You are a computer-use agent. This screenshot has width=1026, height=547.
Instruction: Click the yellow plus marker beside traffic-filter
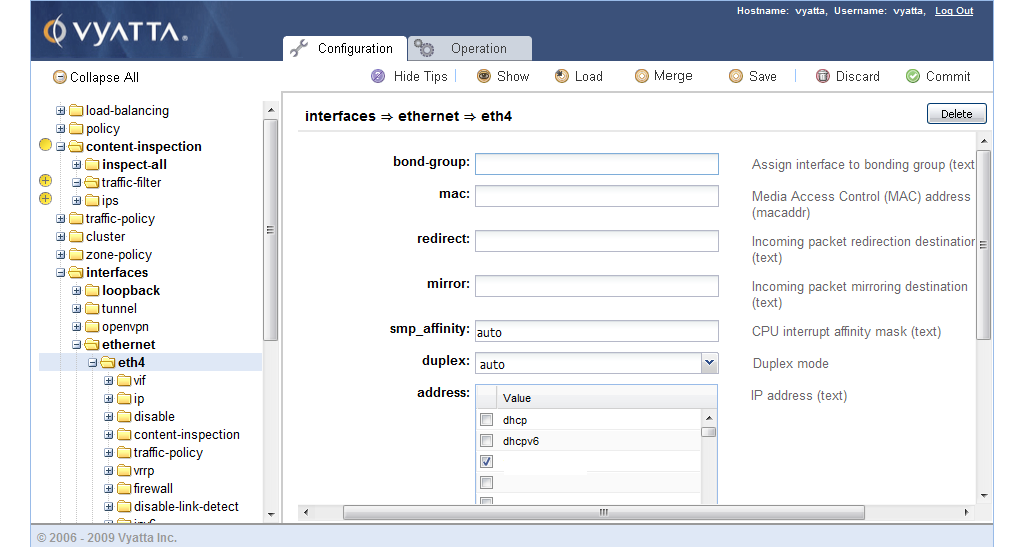[45, 180]
